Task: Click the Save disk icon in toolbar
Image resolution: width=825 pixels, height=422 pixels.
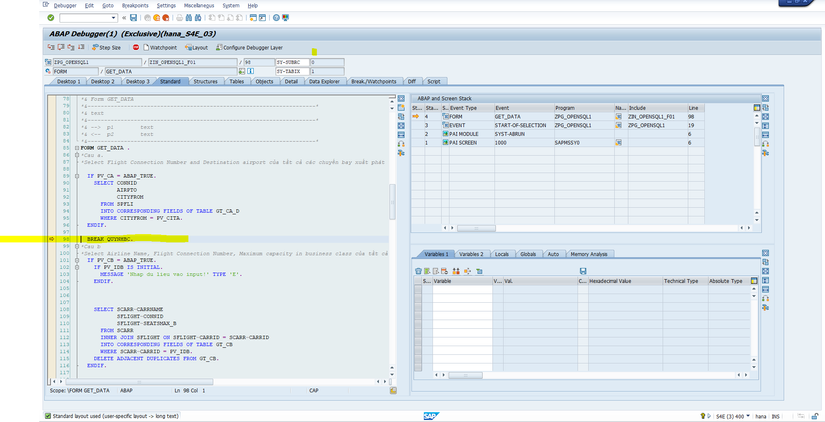Action: pos(135,18)
